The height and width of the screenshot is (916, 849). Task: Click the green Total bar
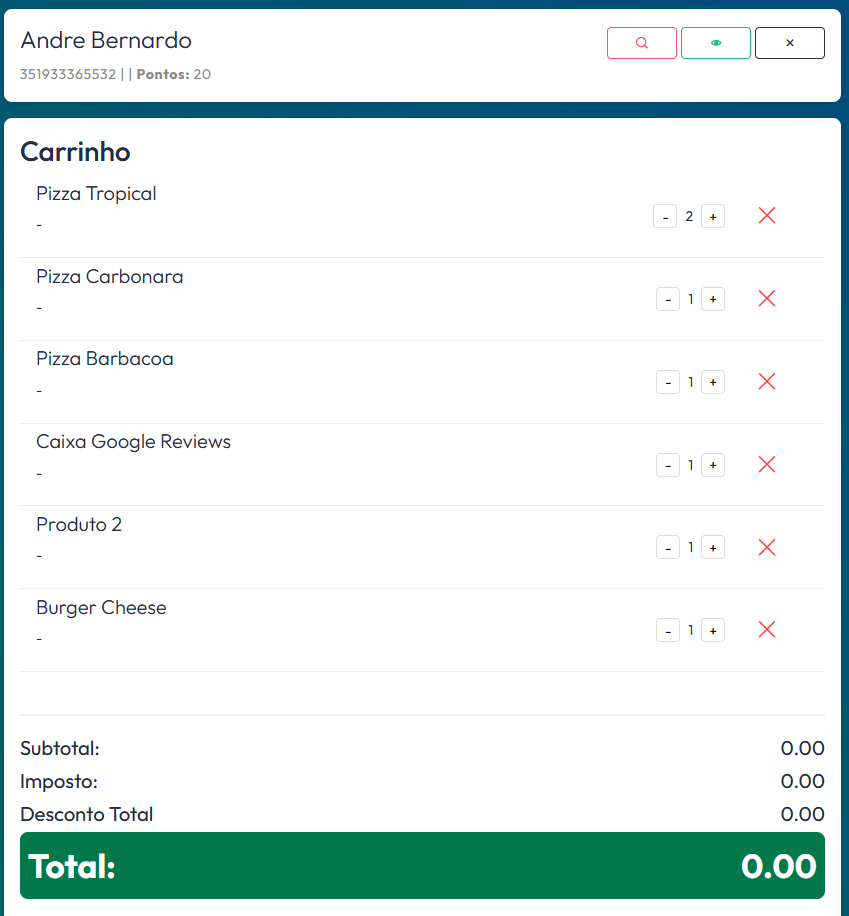(x=422, y=865)
